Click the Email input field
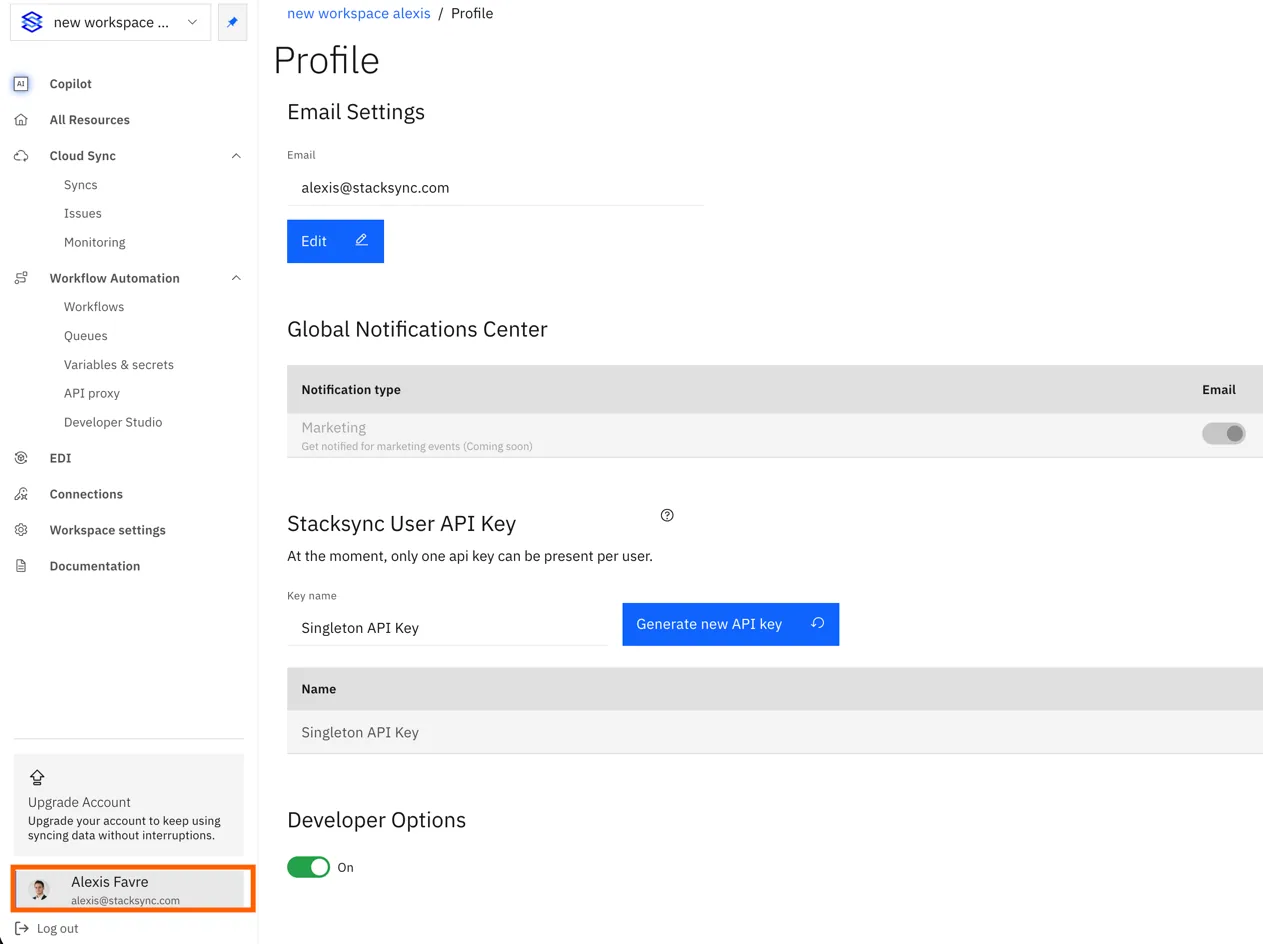 click(x=495, y=187)
